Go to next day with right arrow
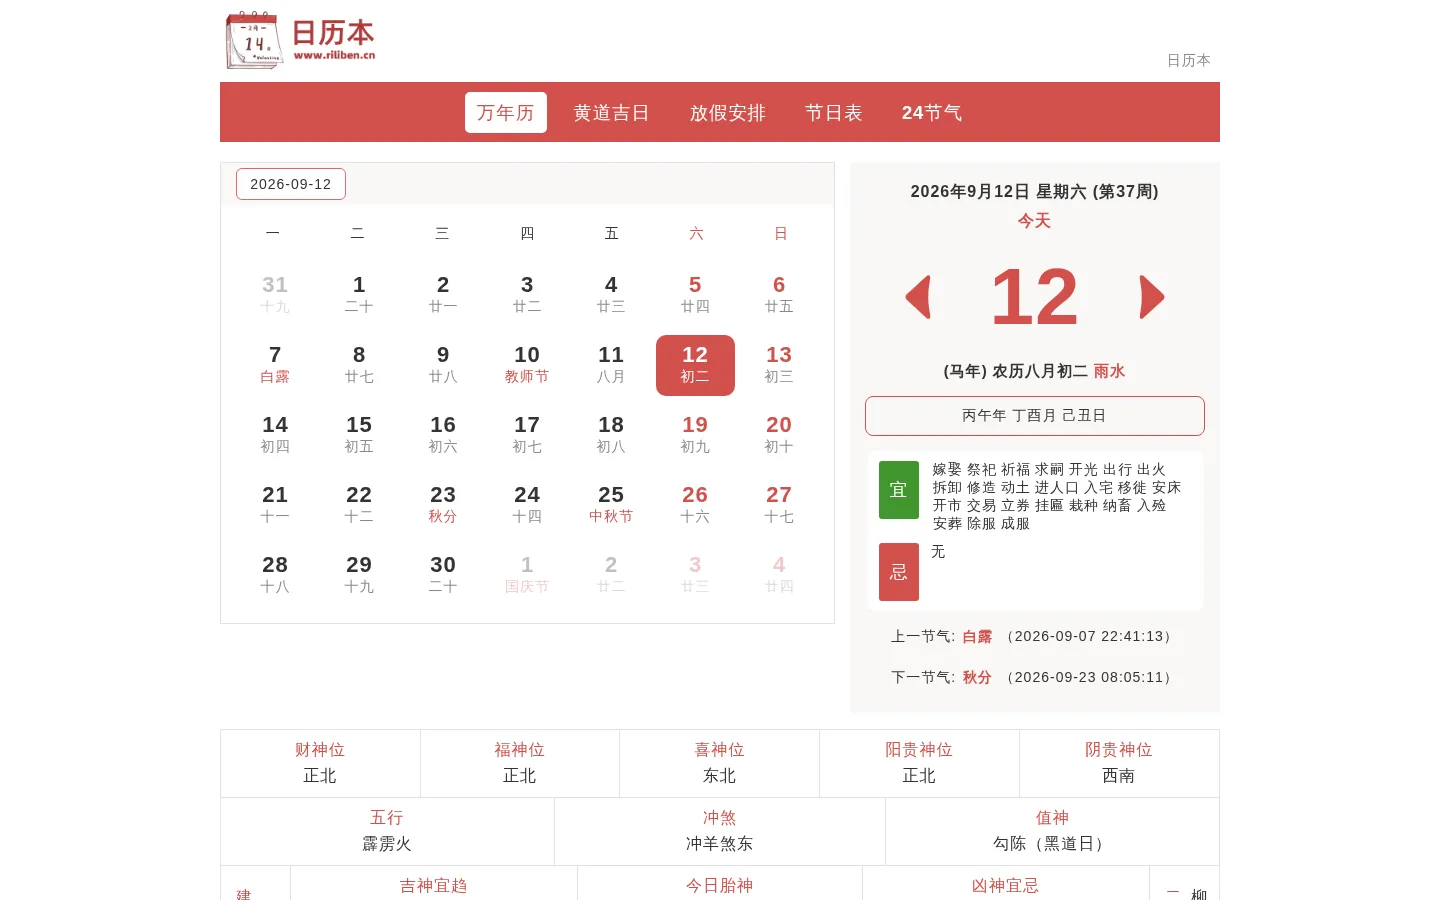1440x900 pixels. click(x=1152, y=297)
